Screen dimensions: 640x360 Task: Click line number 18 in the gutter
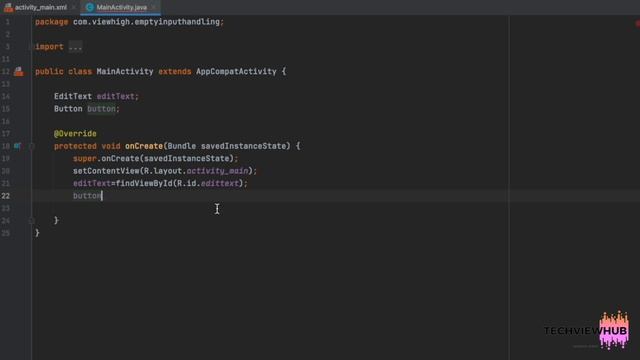(x=6, y=146)
